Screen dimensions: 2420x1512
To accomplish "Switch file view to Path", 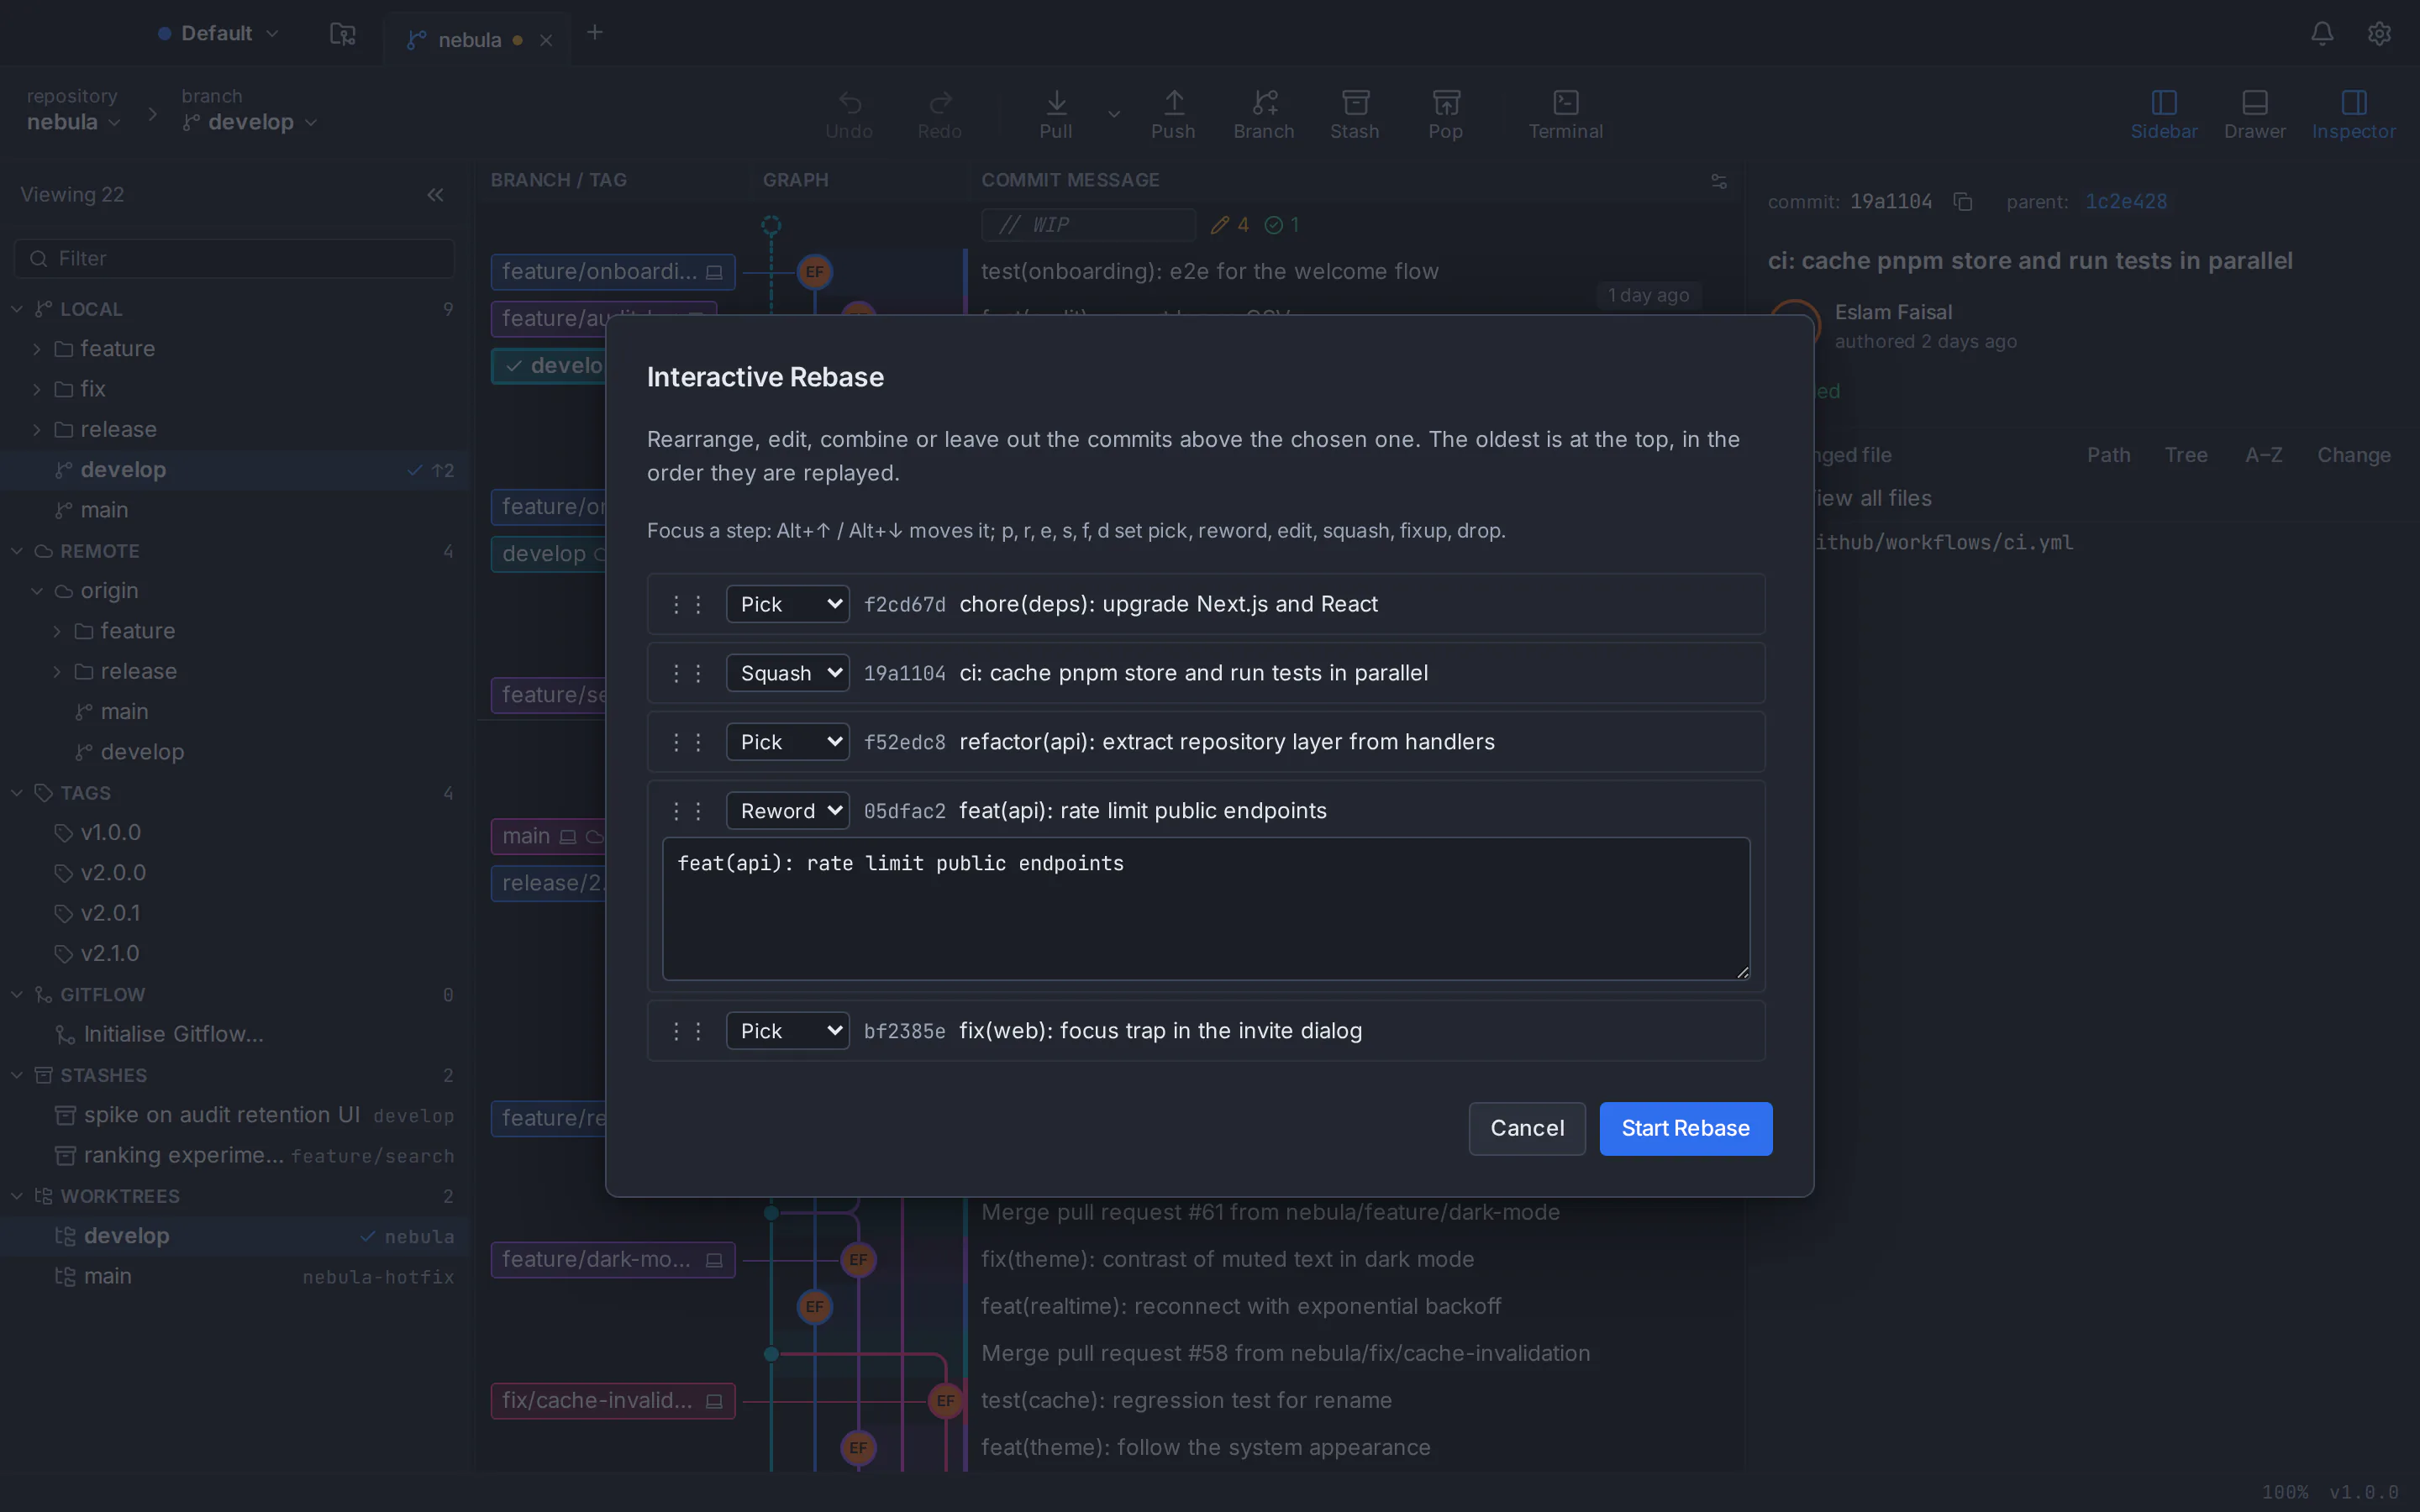I will coord(2108,455).
